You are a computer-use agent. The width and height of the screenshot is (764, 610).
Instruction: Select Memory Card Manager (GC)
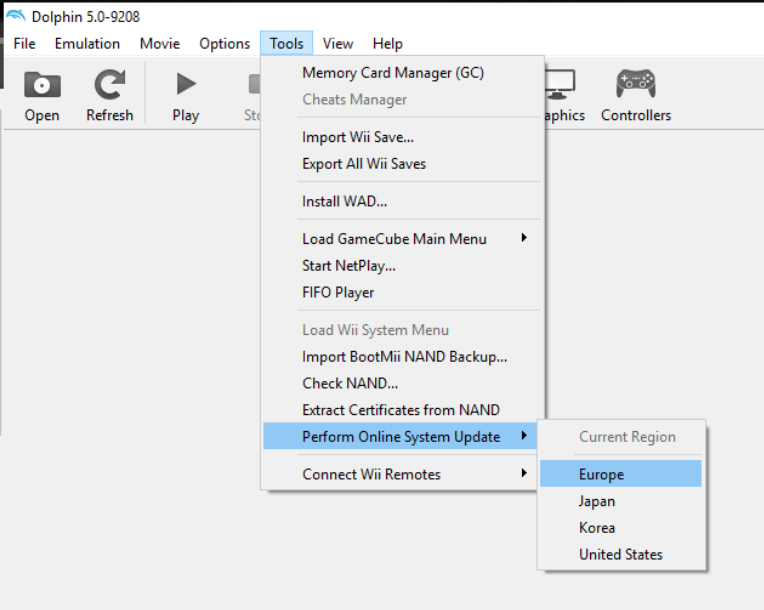[393, 73]
